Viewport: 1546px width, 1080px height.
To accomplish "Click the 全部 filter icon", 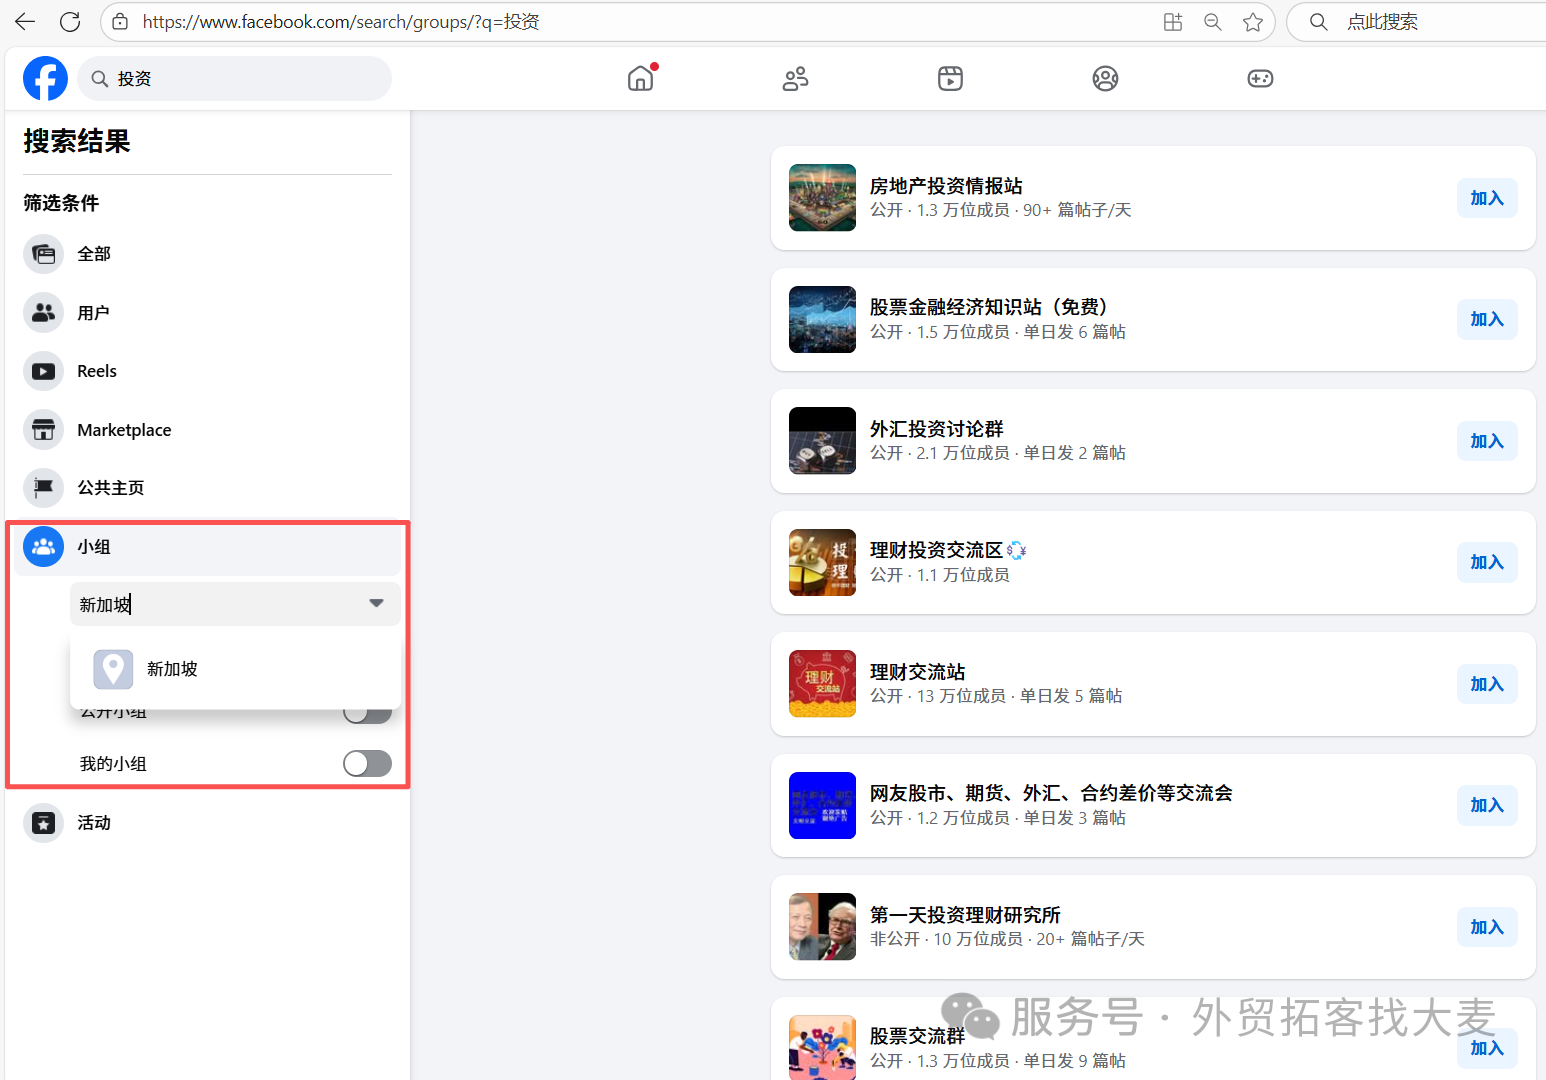I will tap(43, 254).
